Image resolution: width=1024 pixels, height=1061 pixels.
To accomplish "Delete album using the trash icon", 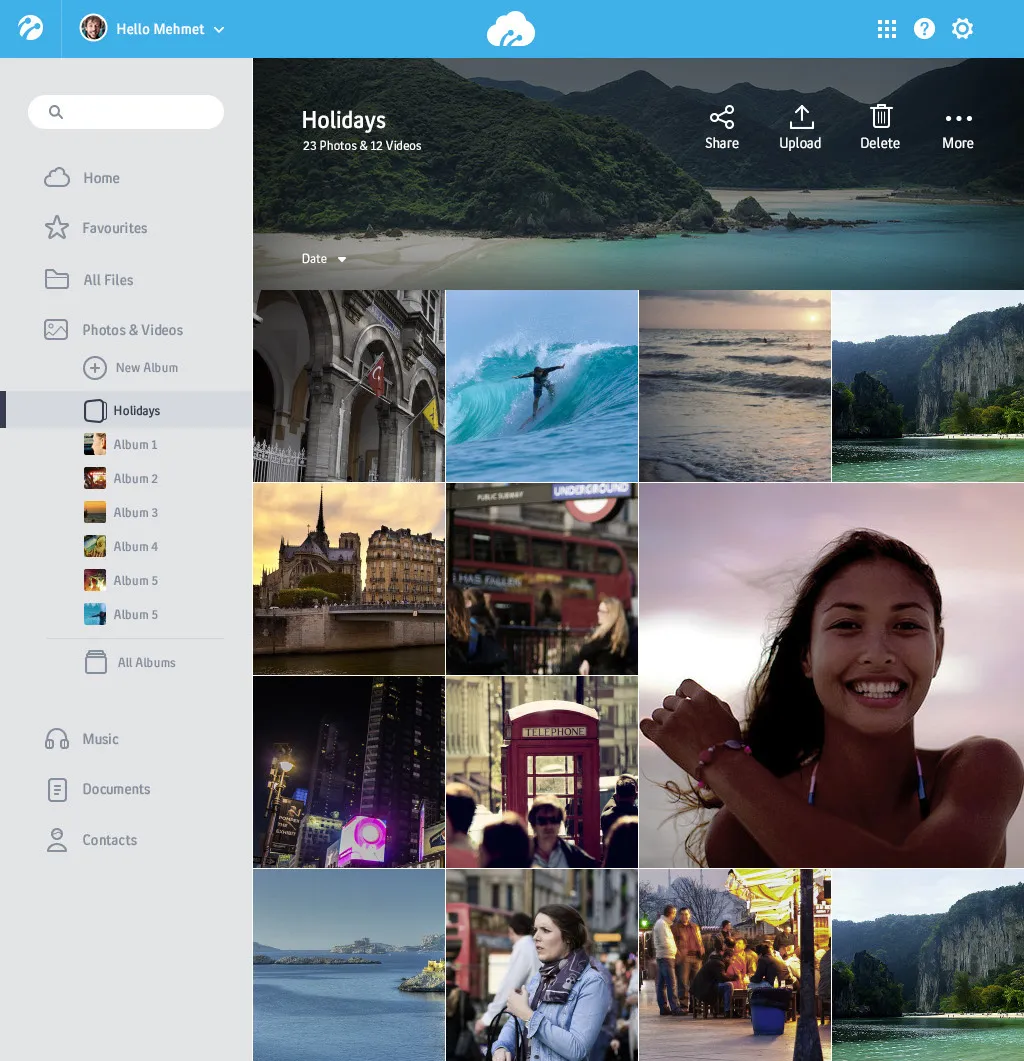I will coord(880,117).
